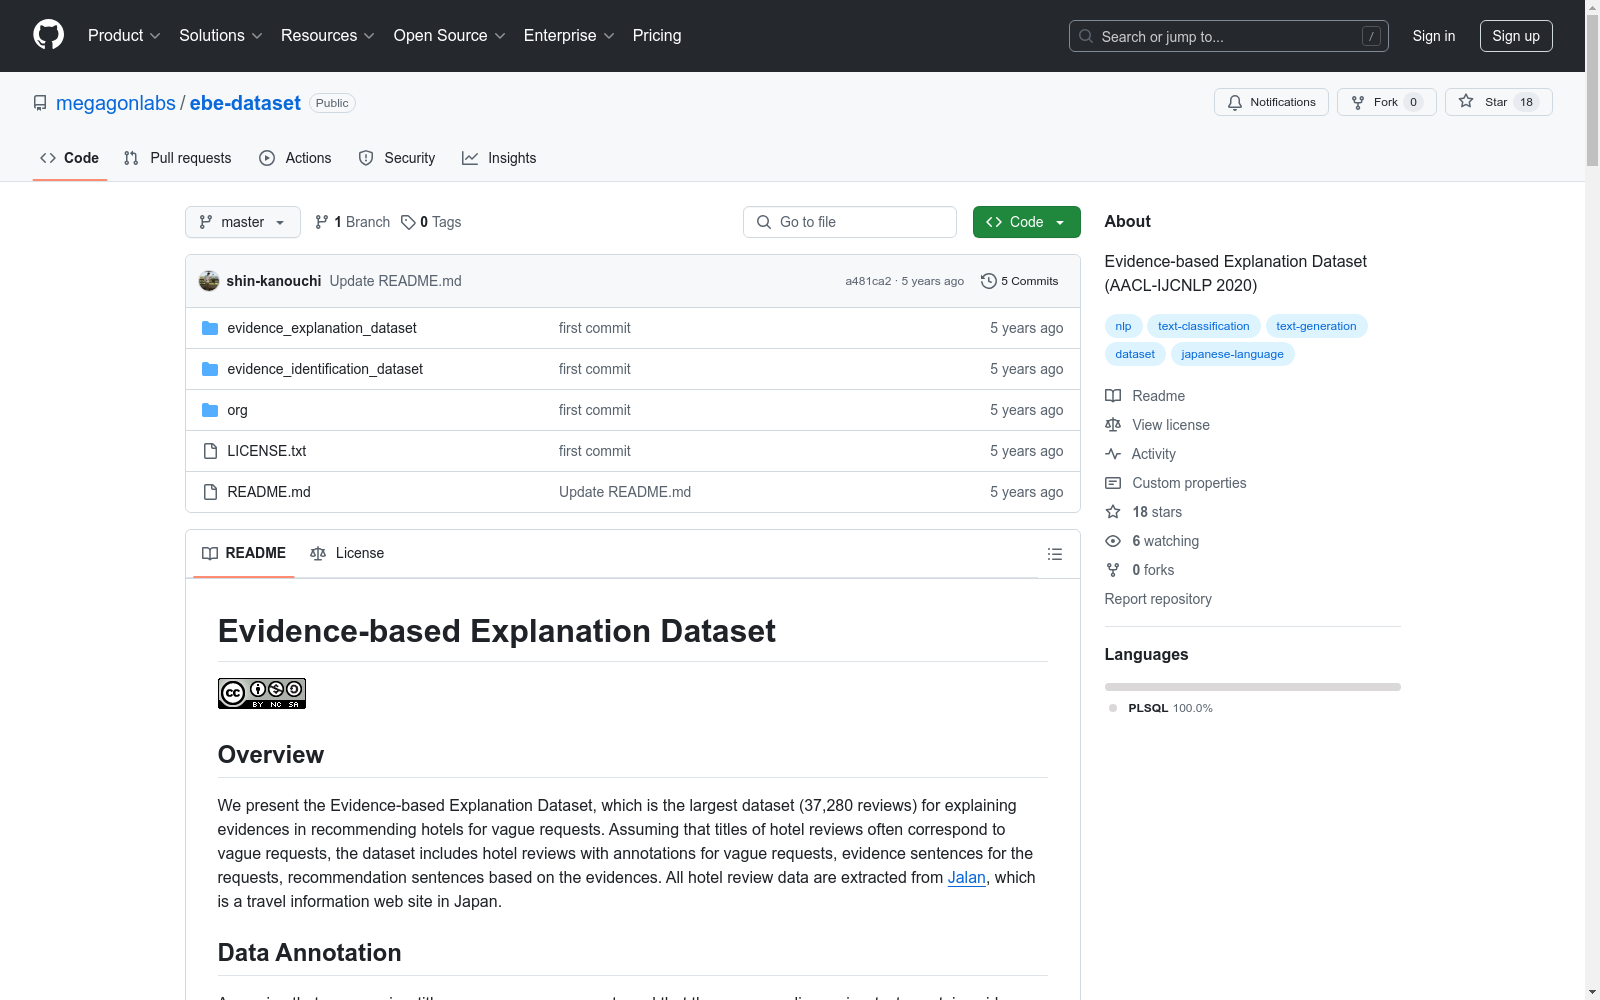Click the book icon beside Readme in About
This screenshot has width=1600, height=1000.
pyautogui.click(x=1113, y=396)
